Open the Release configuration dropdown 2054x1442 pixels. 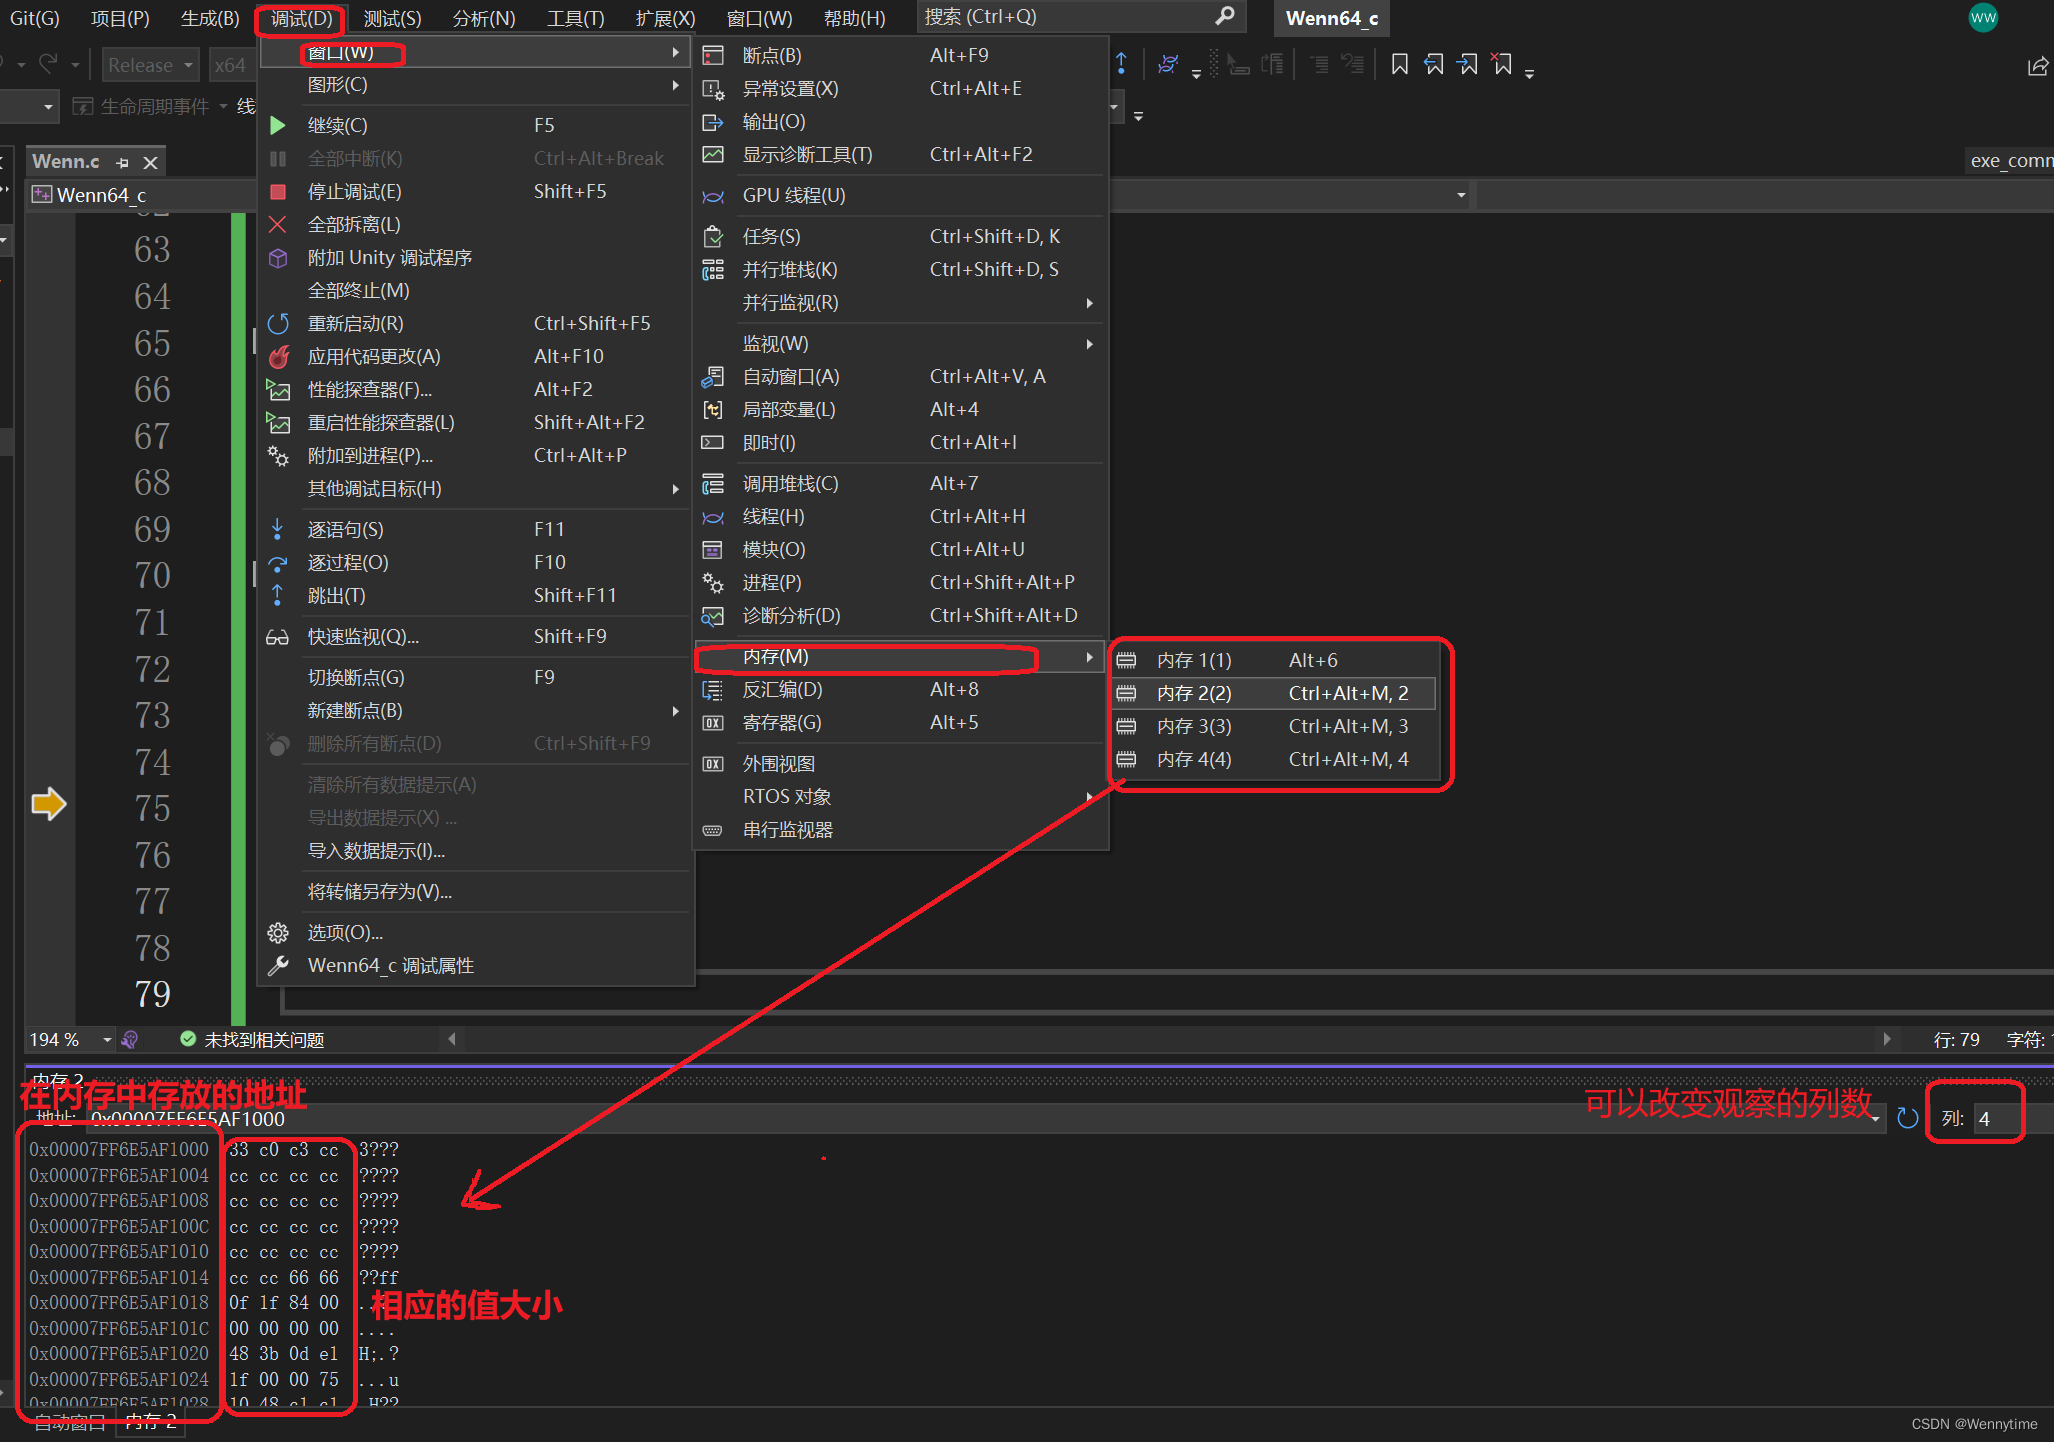pyautogui.click(x=150, y=65)
